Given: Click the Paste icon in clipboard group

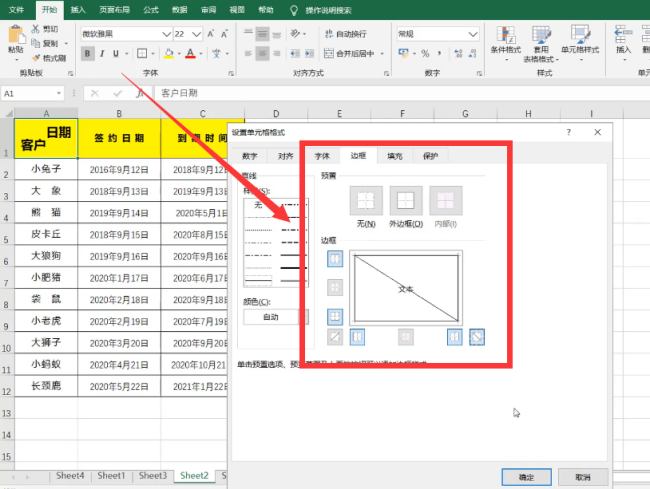Looking at the screenshot, I should tap(16, 35).
